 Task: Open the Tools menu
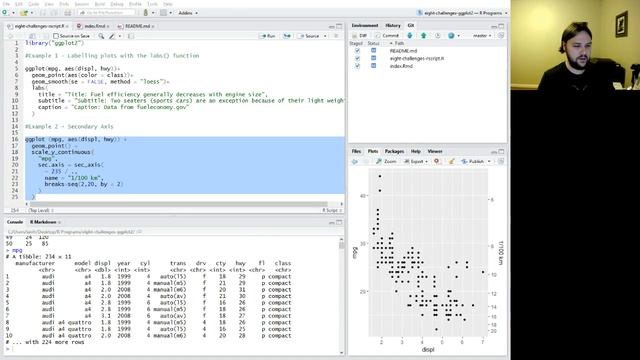click(152, 4)
